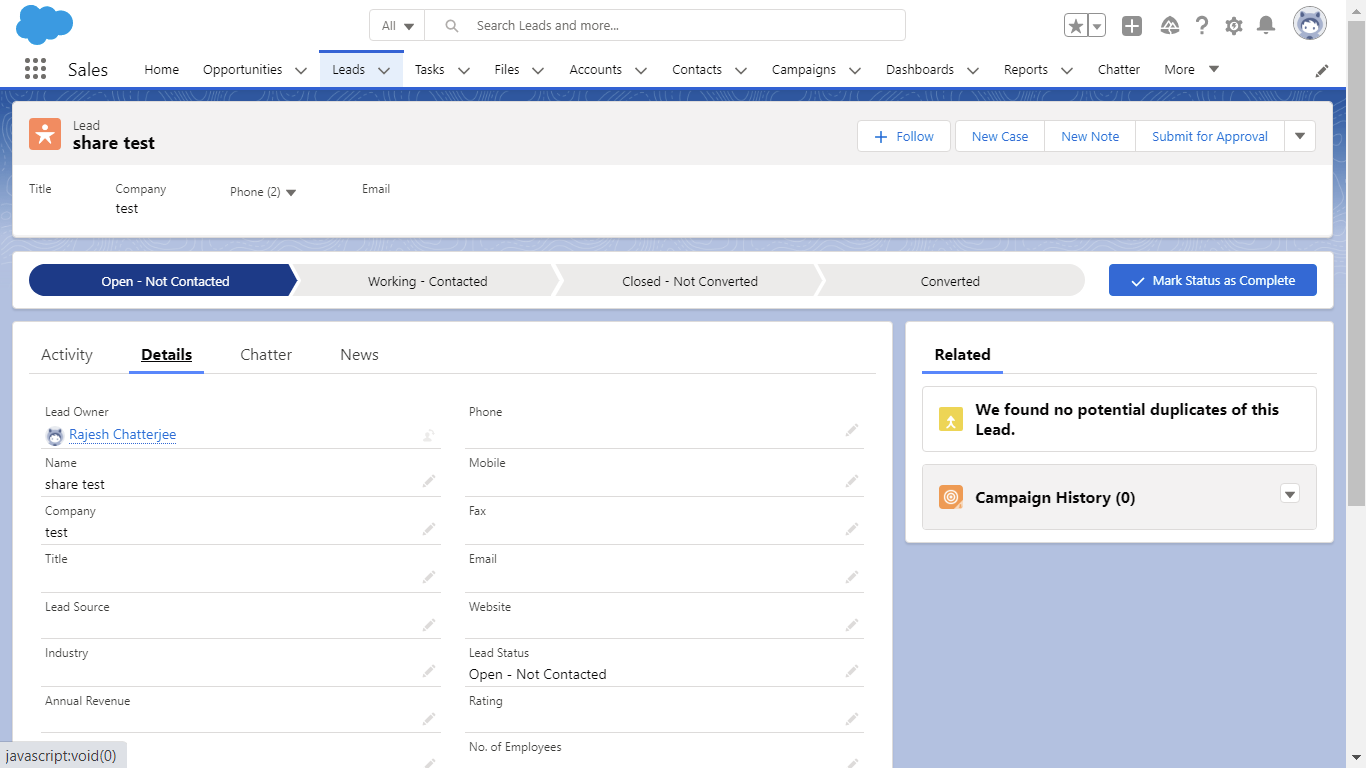Image resolution: width=1366 pixels, height=768 pixels.
Task: Open the Setup gear icon
Action: 1234,26
